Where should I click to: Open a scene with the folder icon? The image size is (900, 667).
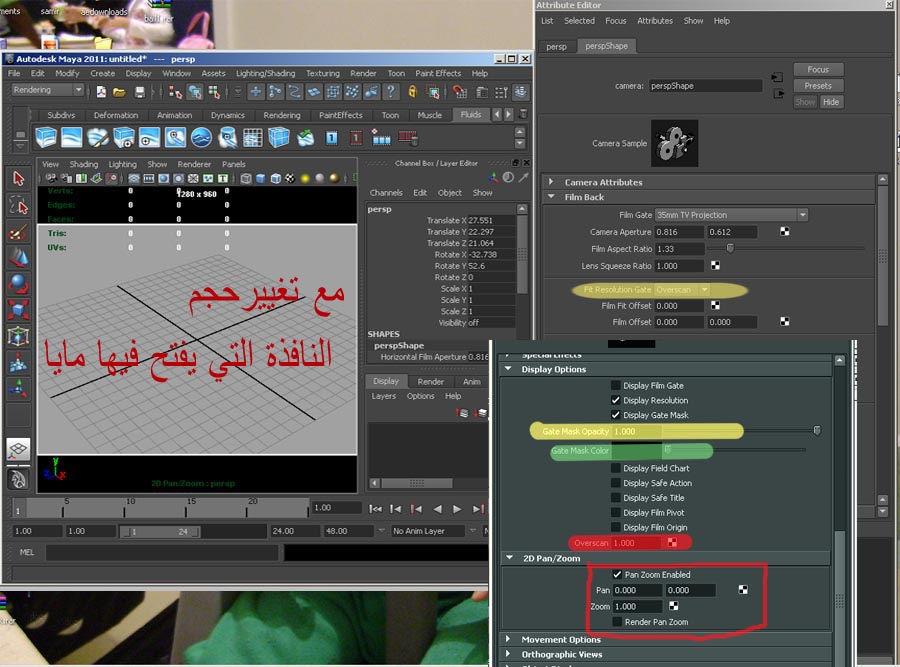point(119,92)
